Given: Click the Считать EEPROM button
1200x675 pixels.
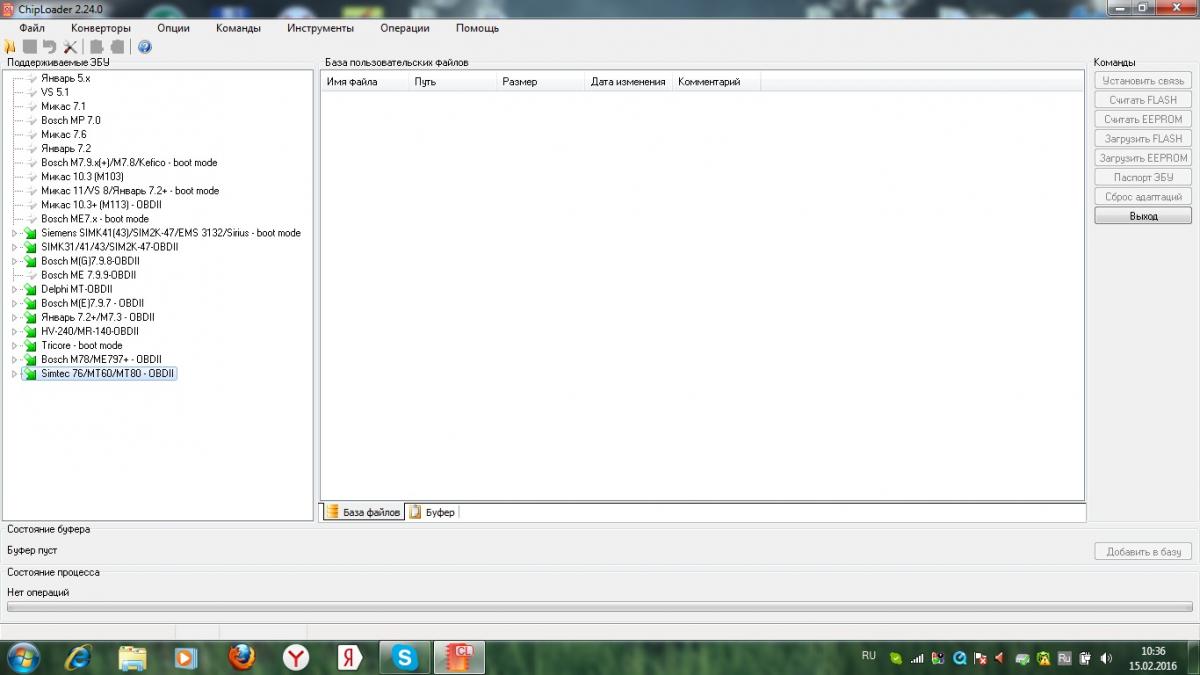Looking at the screenshot, I should tap(1143, 119).
